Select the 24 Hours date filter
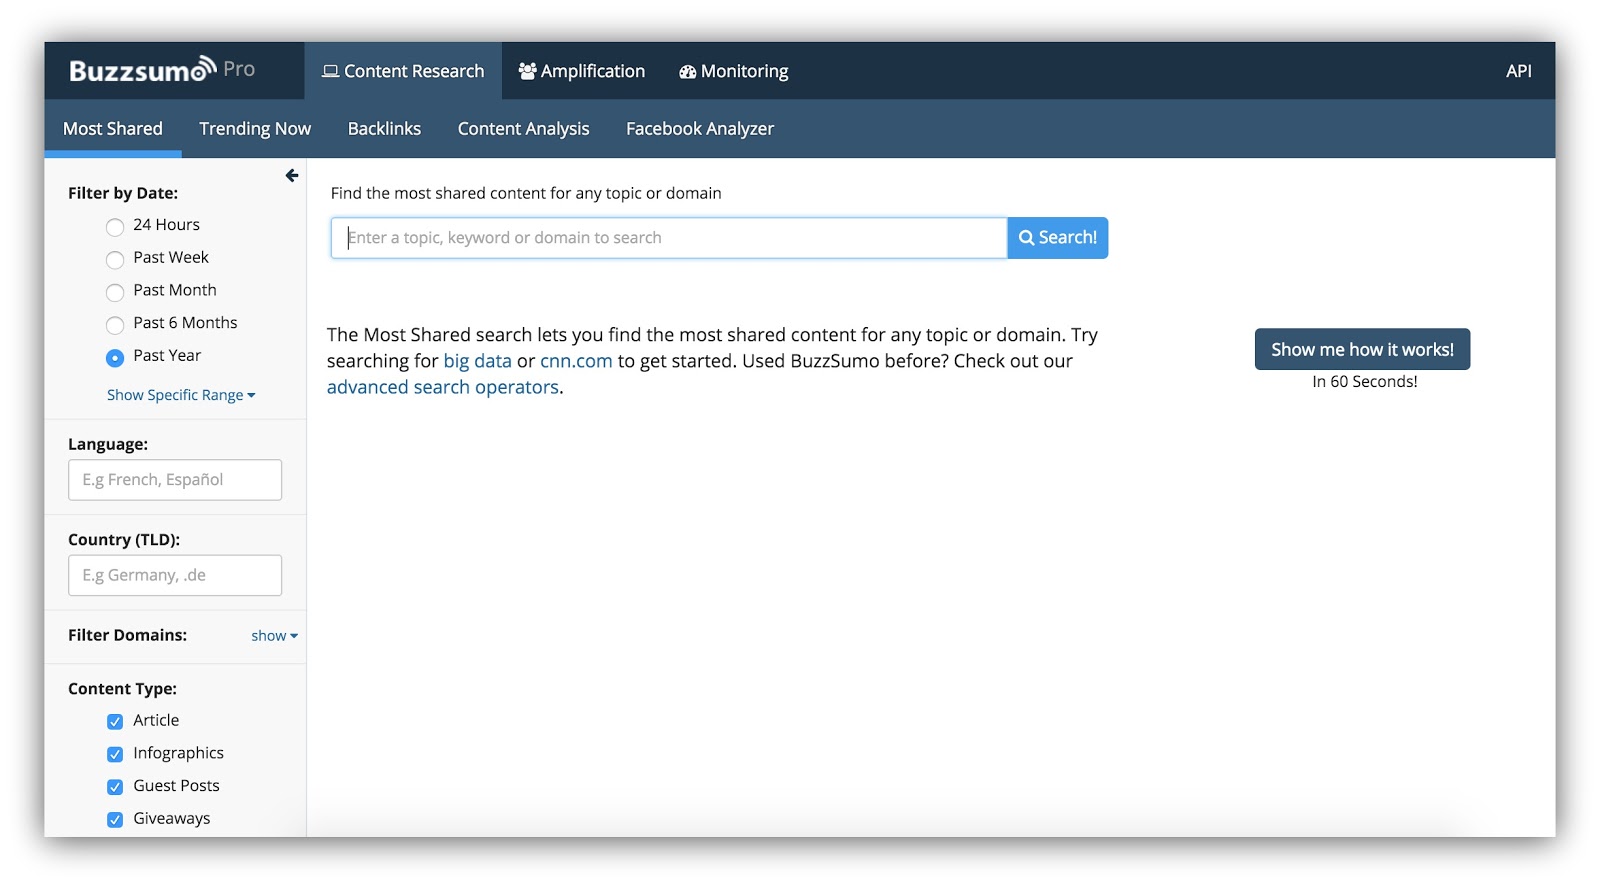 115,226
